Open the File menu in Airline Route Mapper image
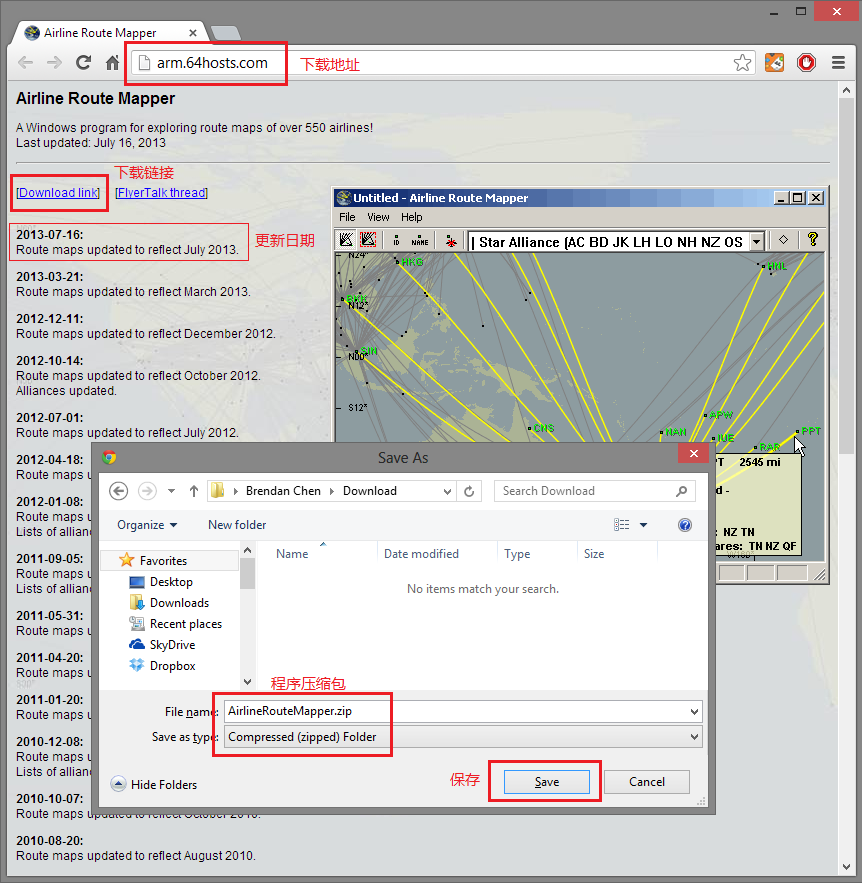This screenshot has width=862, height=883. 347,217
